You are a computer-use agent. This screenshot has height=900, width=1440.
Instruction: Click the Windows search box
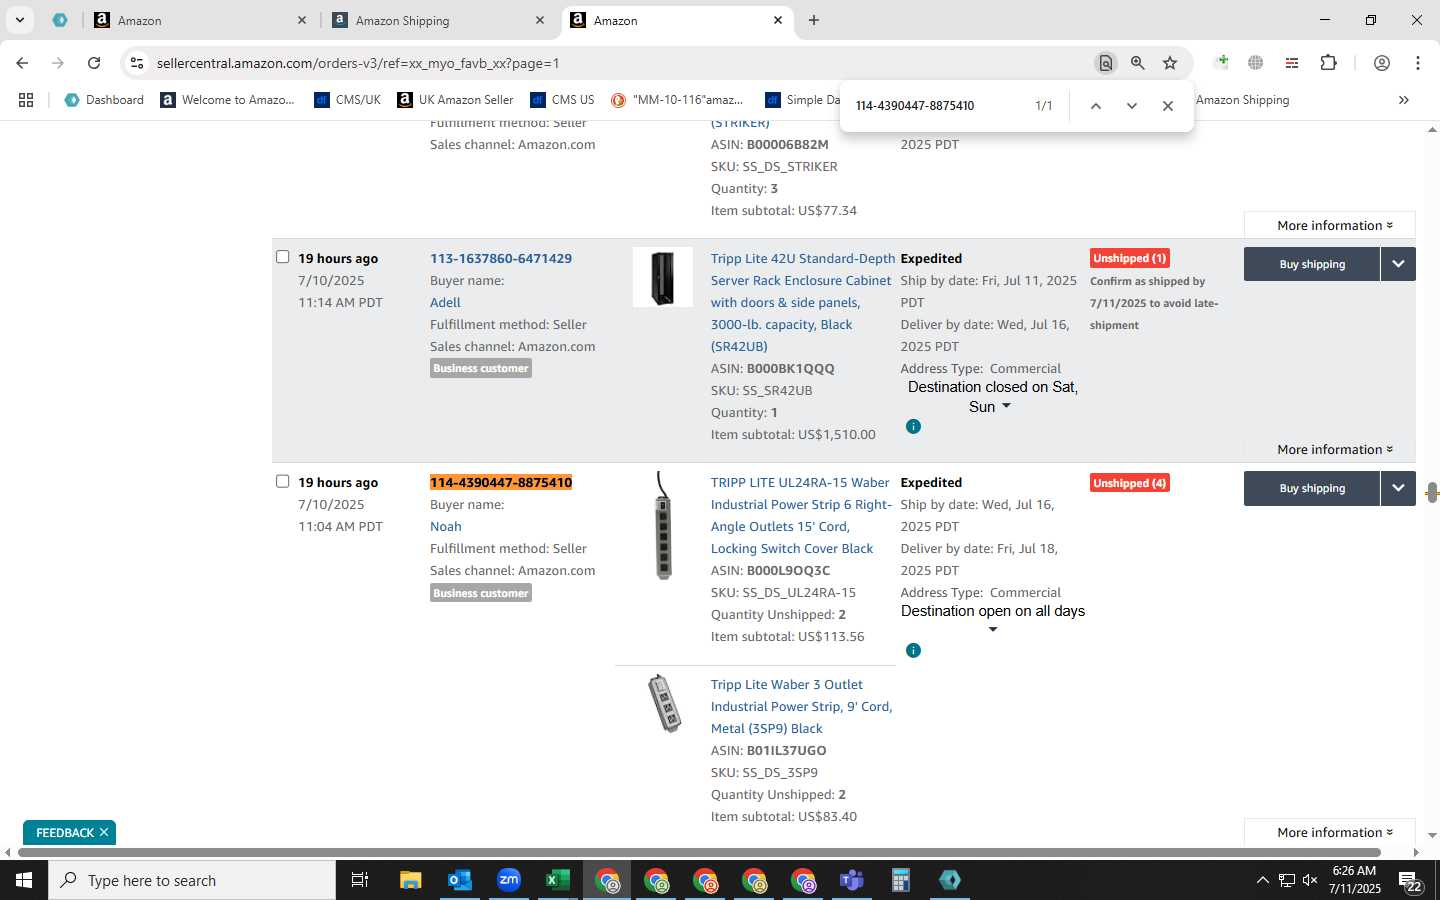pos(192,880)
